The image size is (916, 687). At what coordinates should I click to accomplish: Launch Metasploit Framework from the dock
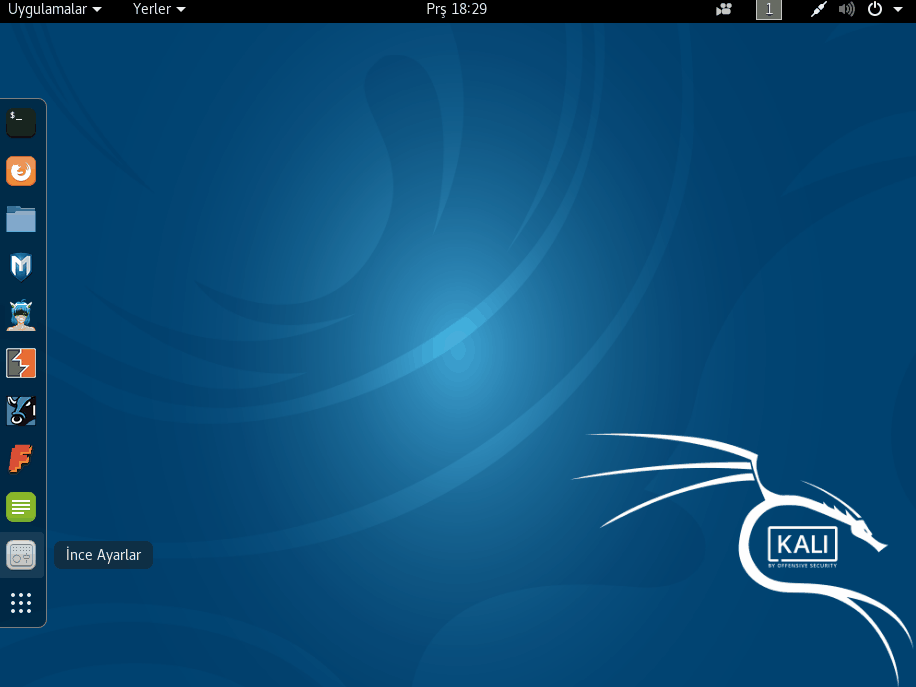pyautogui.click(x=21, y=267)
